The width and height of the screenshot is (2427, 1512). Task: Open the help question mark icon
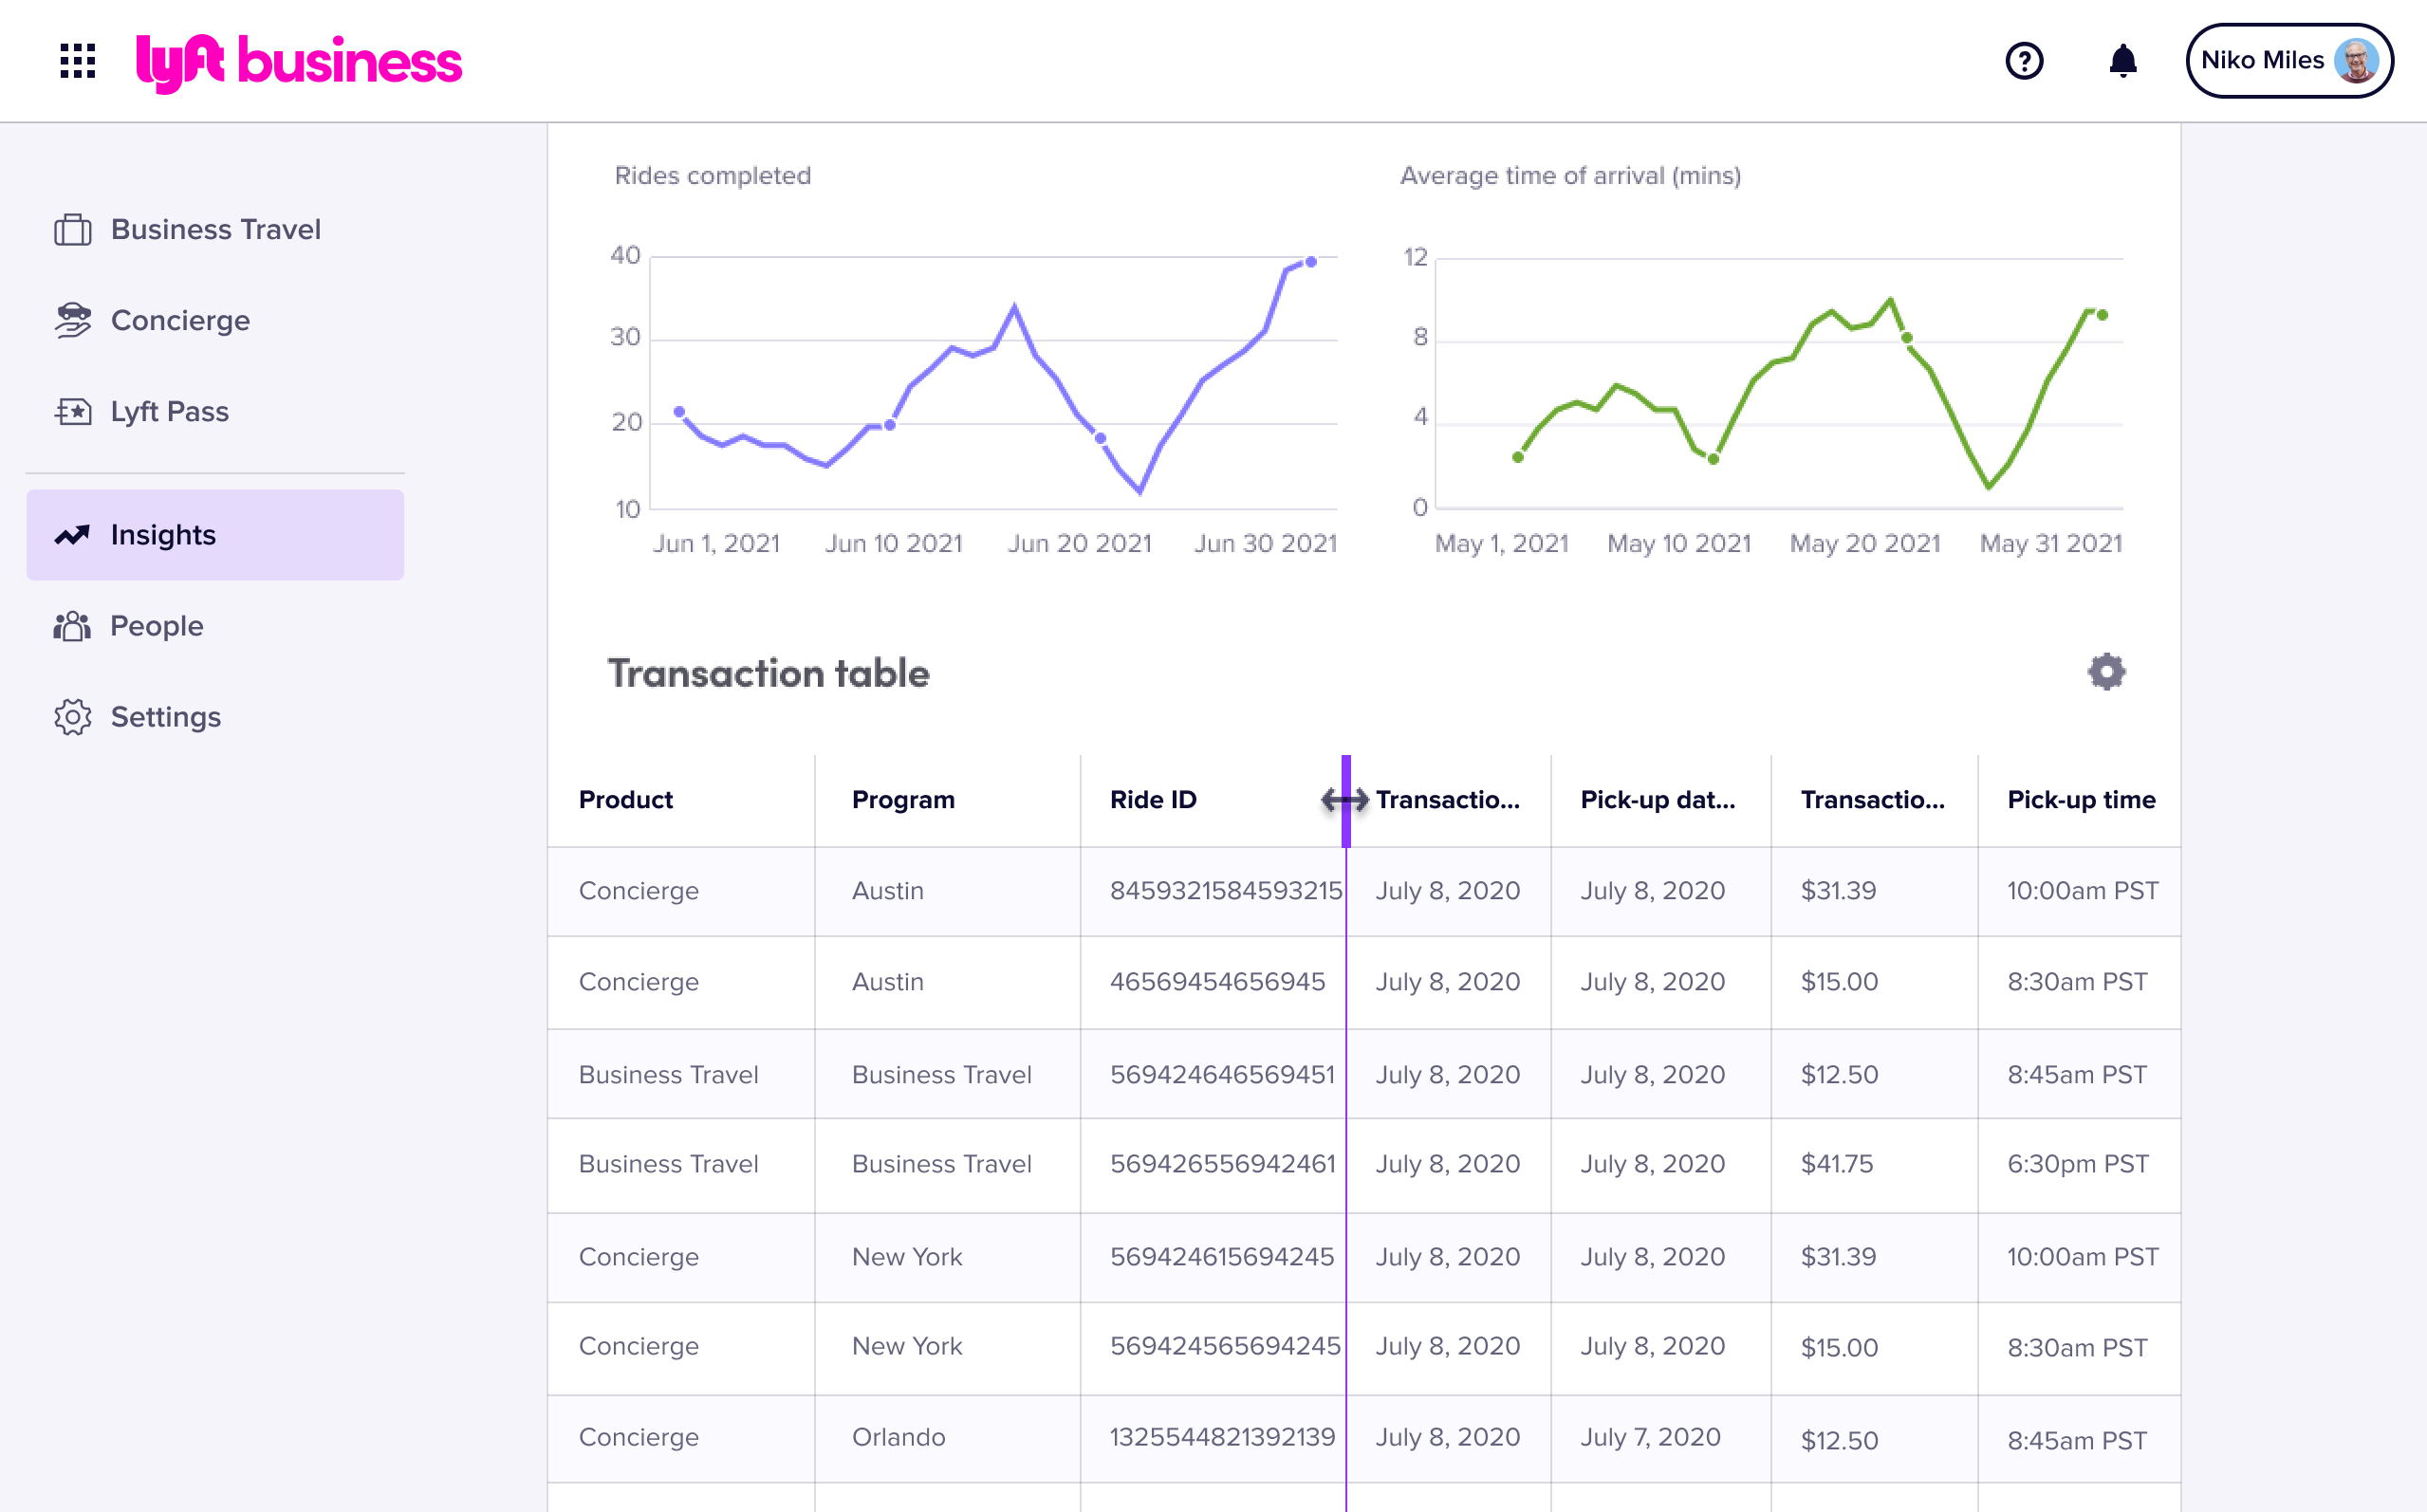coord(2024,61)
